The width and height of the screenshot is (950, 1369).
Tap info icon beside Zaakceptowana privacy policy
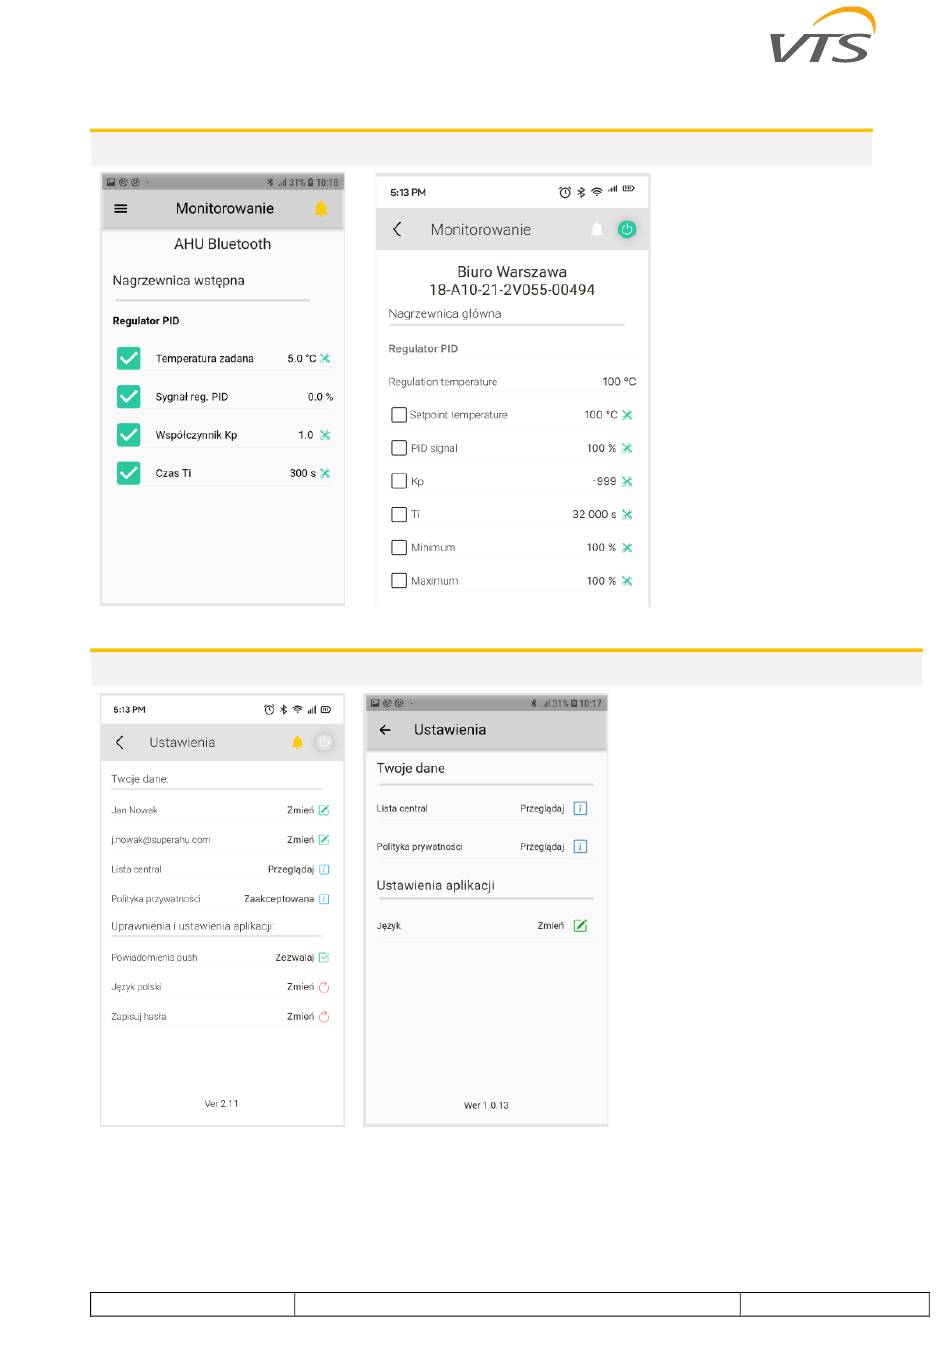point(324,899)
